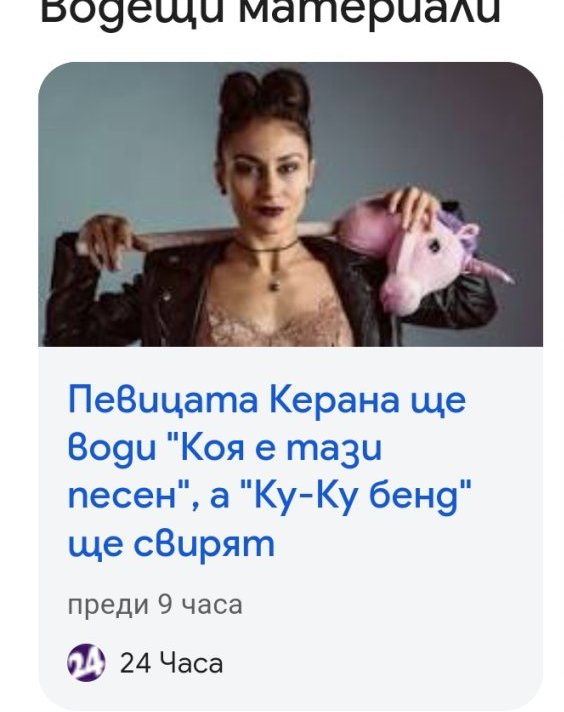Viewport: 564px width, 712px height.
Task: Click the word 'води' in headline
Action: pos(112,448)
